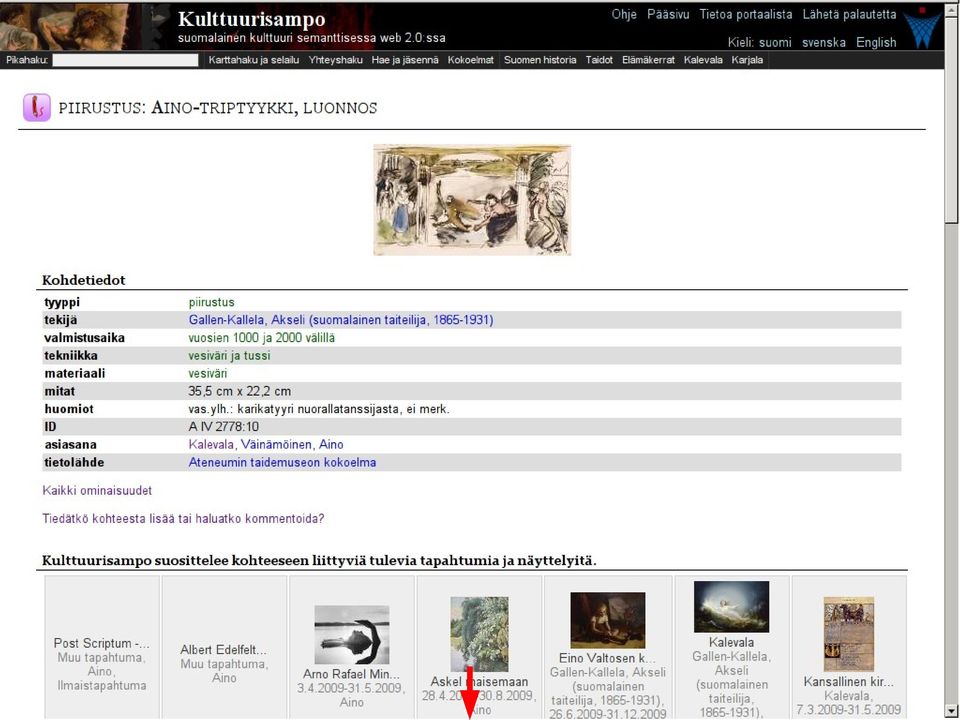
Task: Open Kalevala menu item in navigation bar
Action: point(703,60)
